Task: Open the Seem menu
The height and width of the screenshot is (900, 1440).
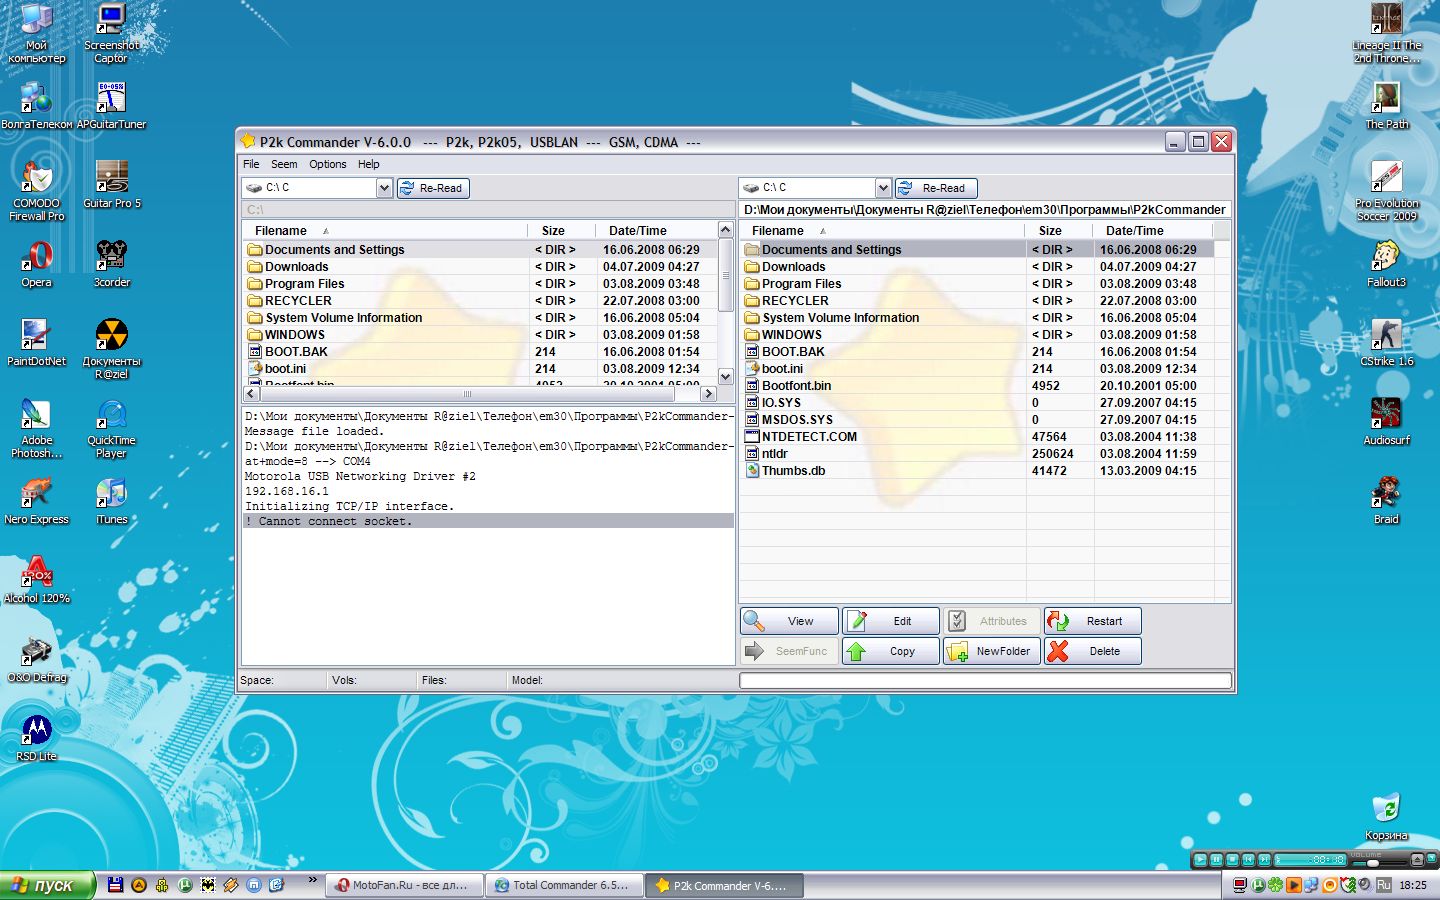Action: tap(284, 164)
